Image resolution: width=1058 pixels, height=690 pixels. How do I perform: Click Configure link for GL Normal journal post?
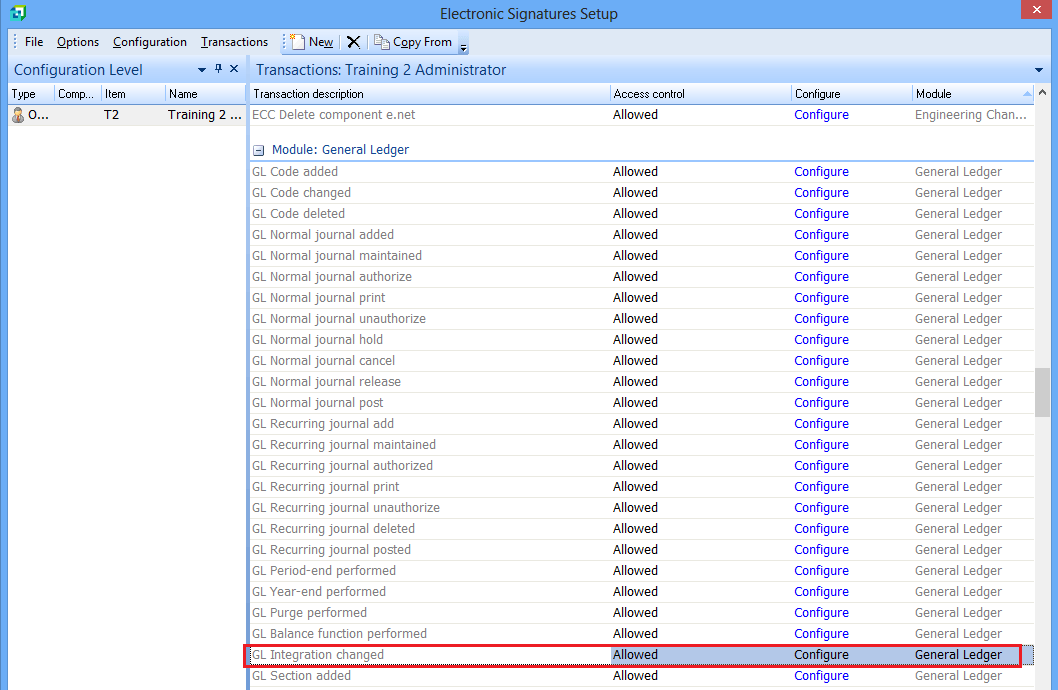(x=821, y=403)
